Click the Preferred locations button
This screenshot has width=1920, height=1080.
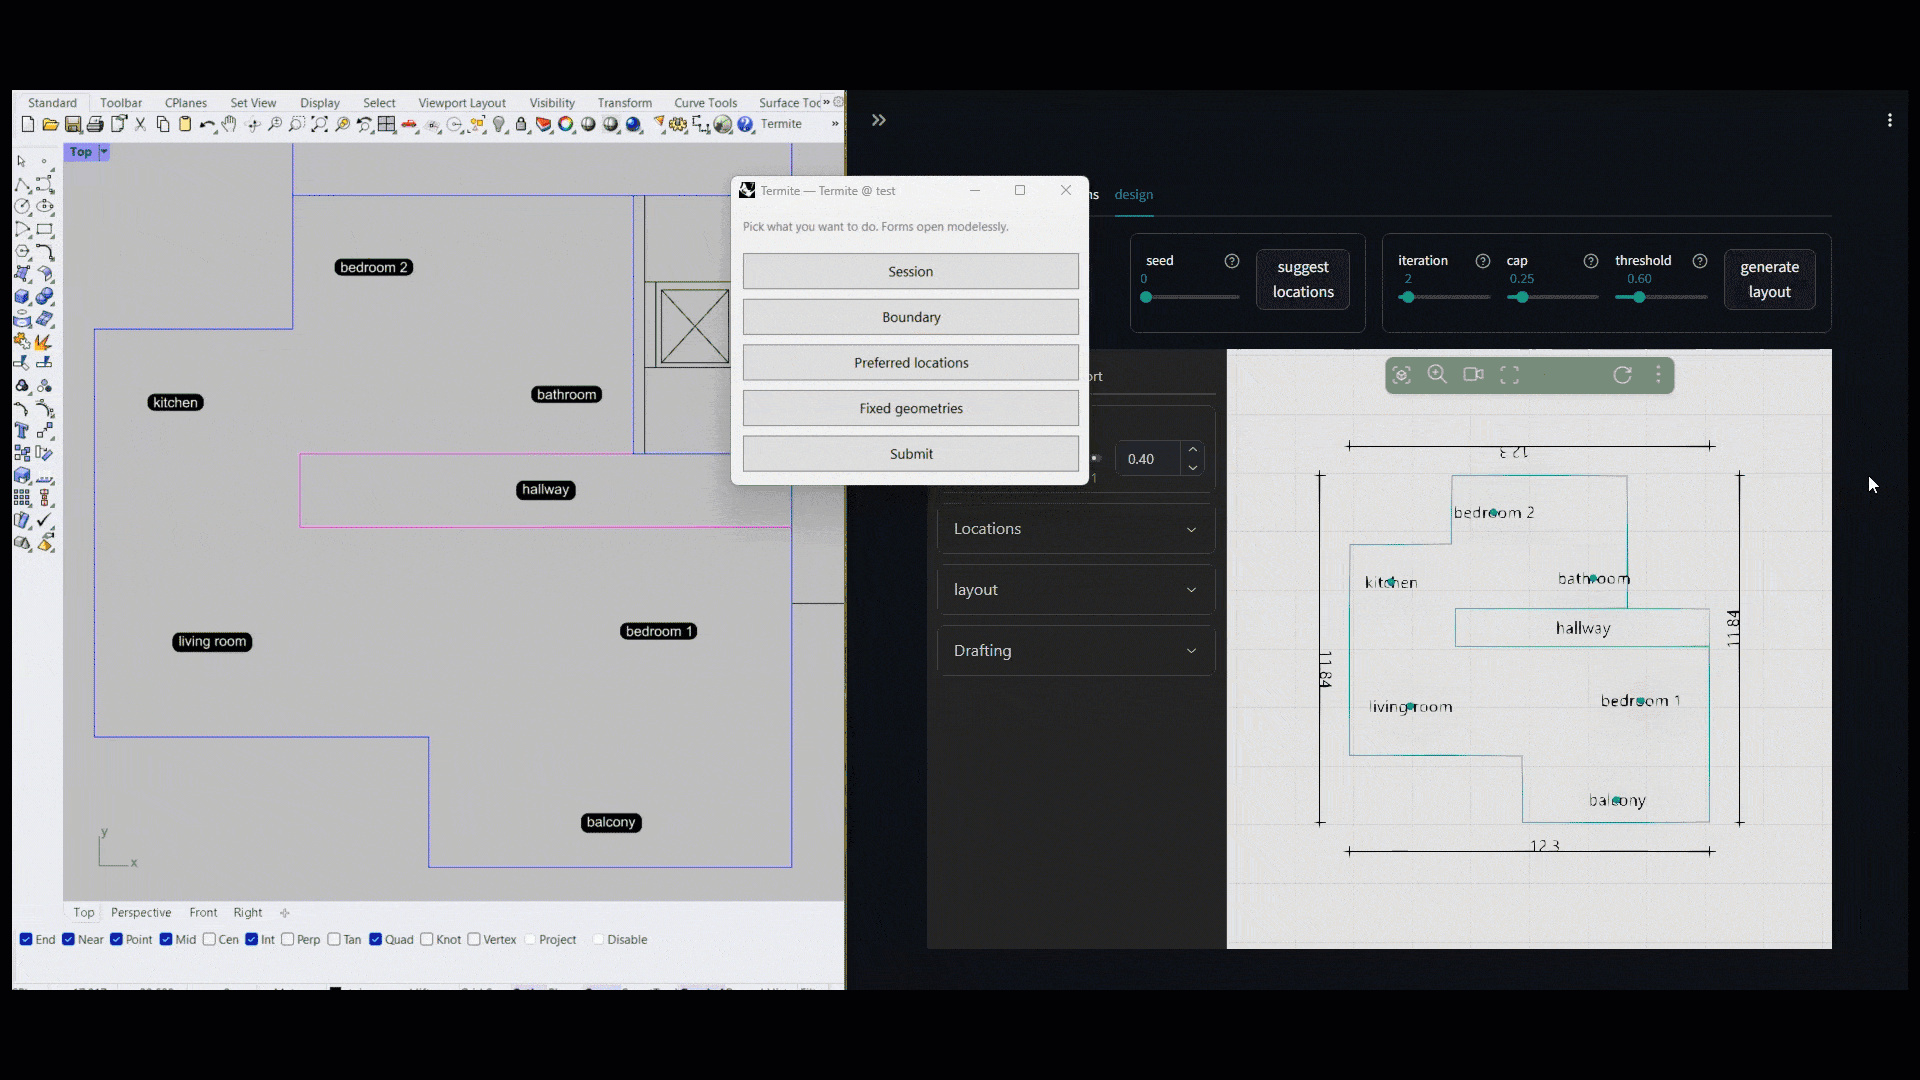point(910,363)
